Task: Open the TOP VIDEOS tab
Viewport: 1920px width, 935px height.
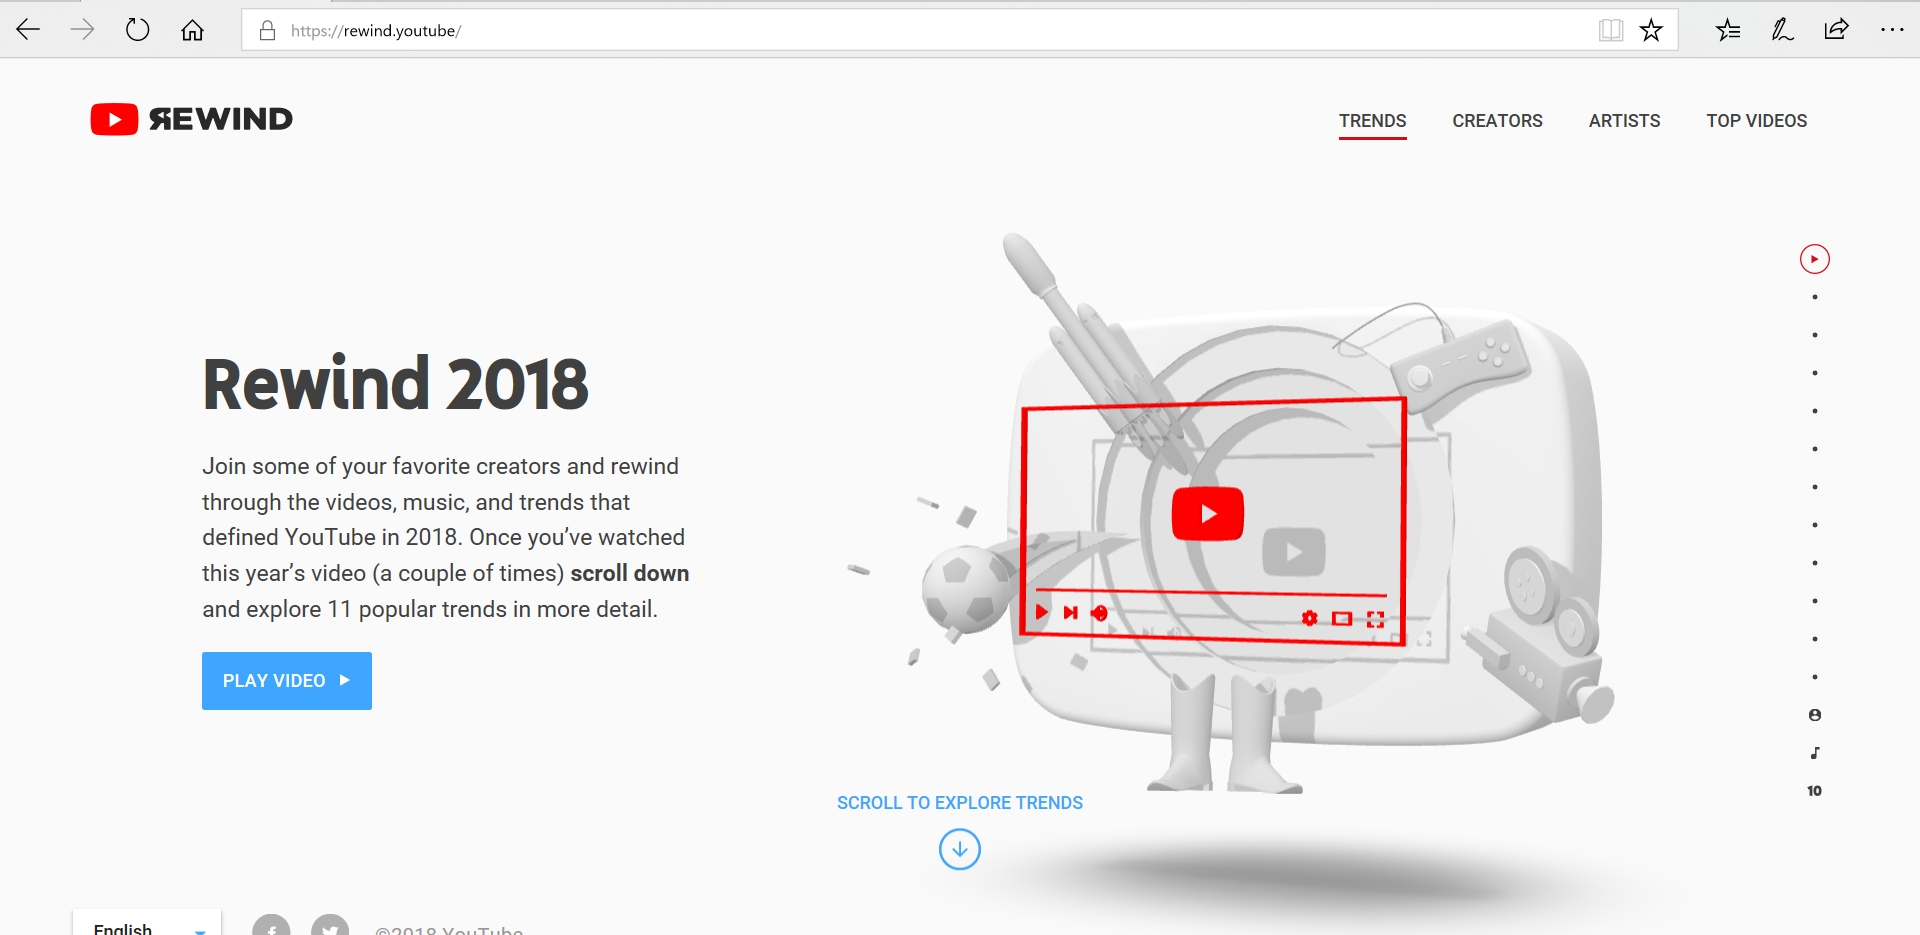Action: coord(1756,120)
